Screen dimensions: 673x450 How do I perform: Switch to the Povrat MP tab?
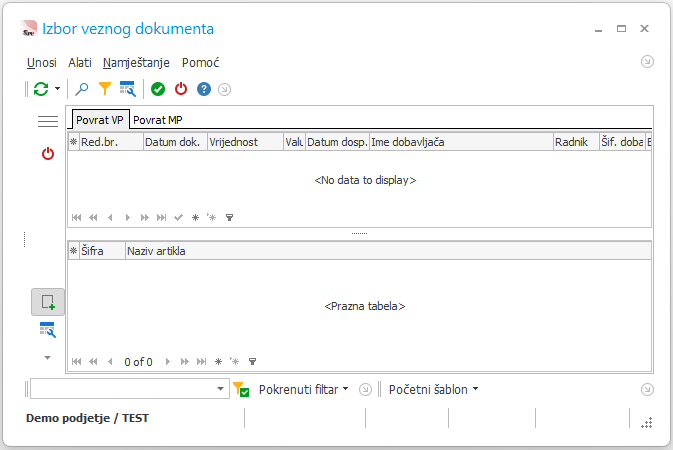(x=158, y=120)
